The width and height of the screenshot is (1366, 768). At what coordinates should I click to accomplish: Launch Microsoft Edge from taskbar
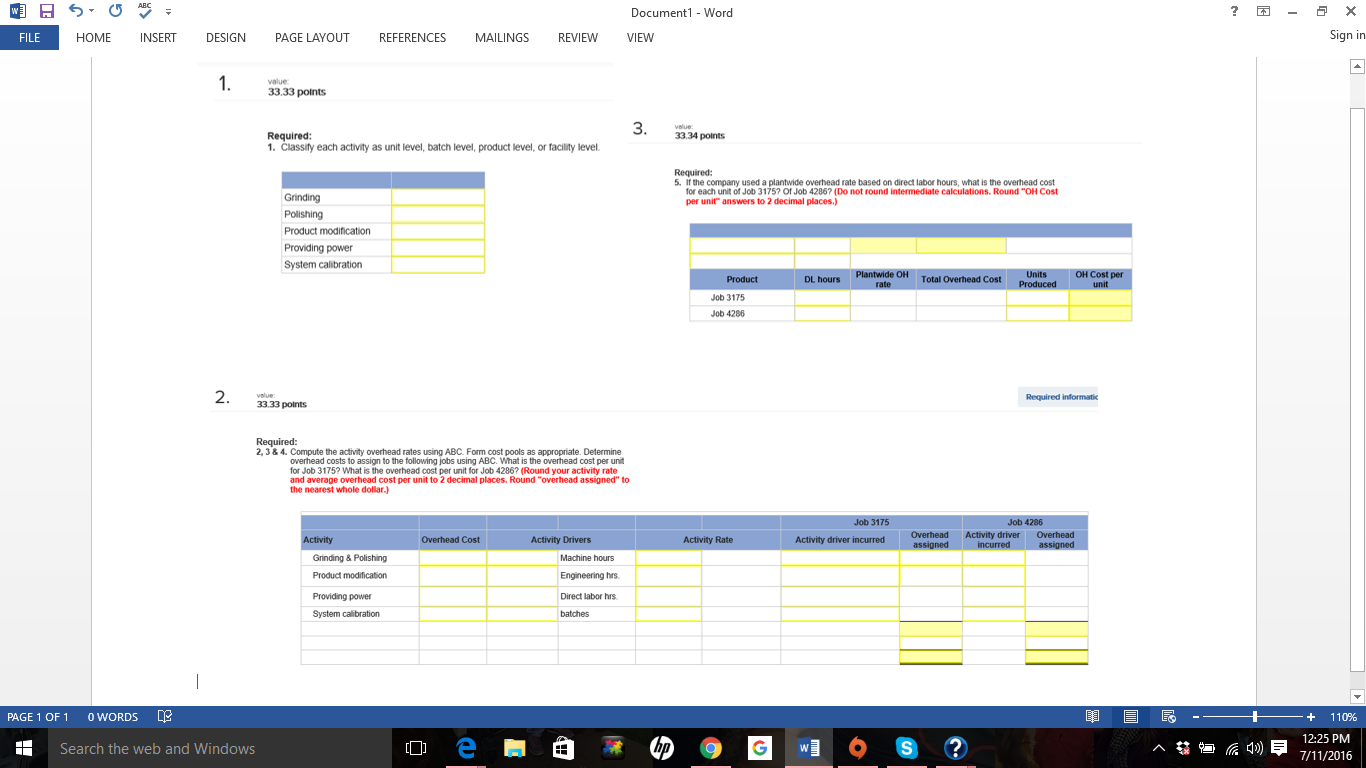pyautogui.click(x=465, y=748)
